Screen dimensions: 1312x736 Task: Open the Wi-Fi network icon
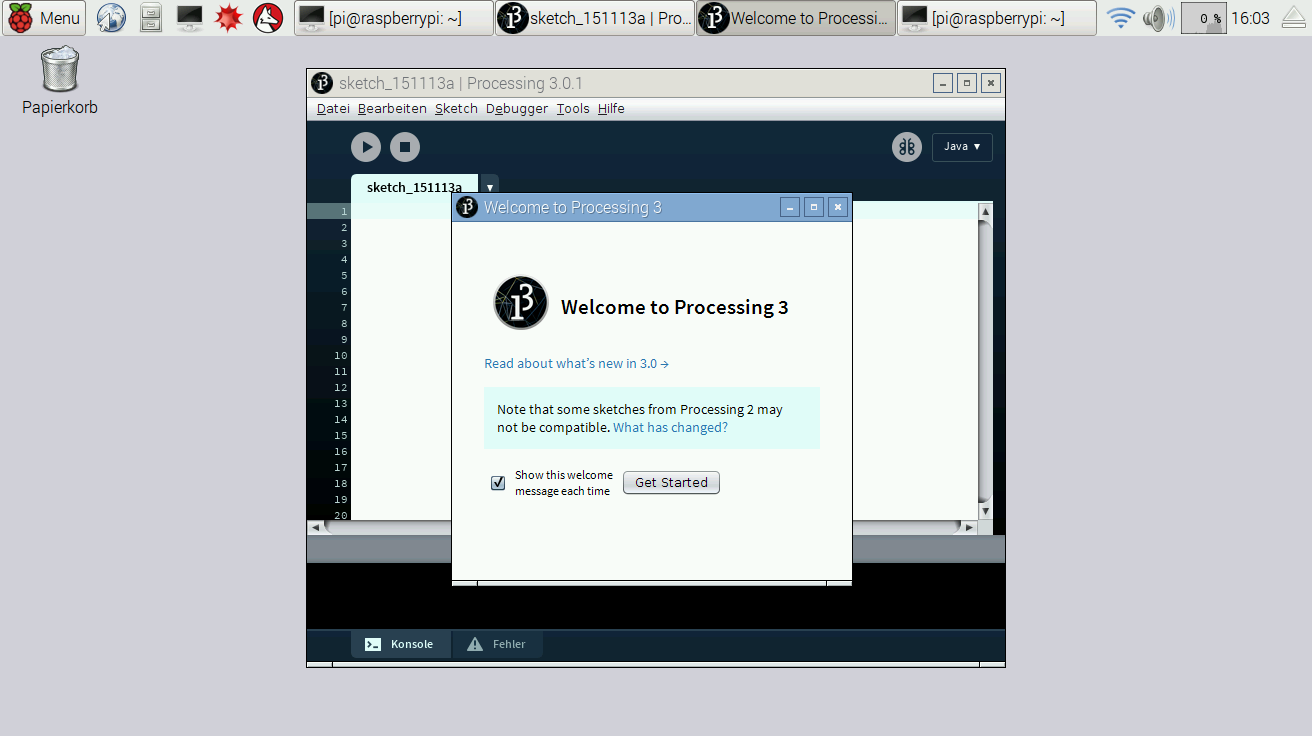point(1121,18)
